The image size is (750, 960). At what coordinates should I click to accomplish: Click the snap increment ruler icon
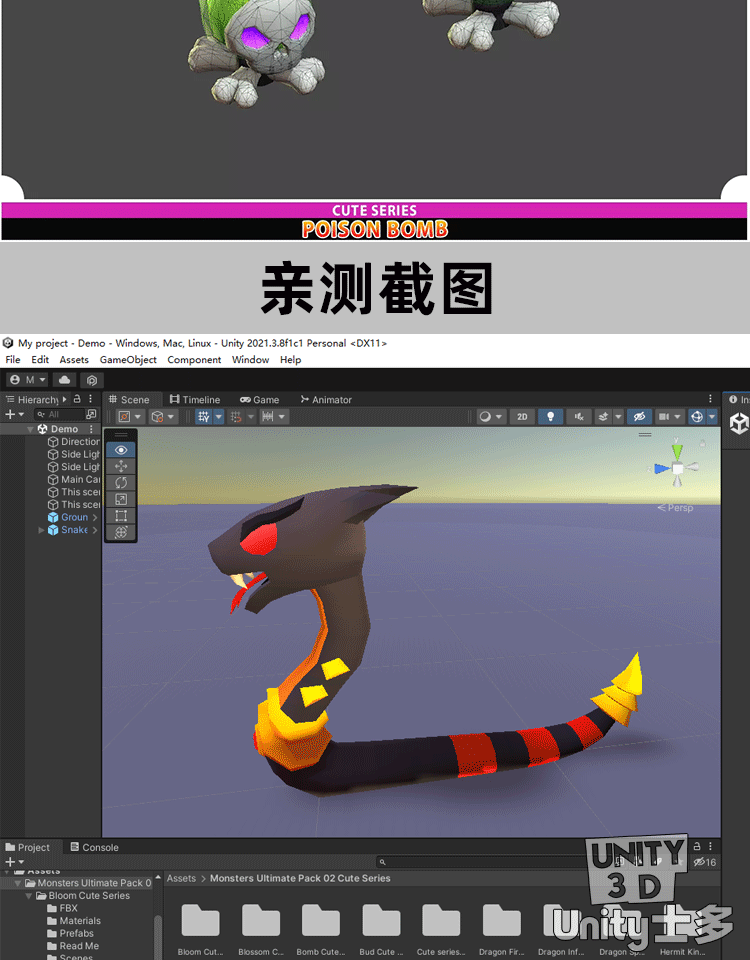268,417
